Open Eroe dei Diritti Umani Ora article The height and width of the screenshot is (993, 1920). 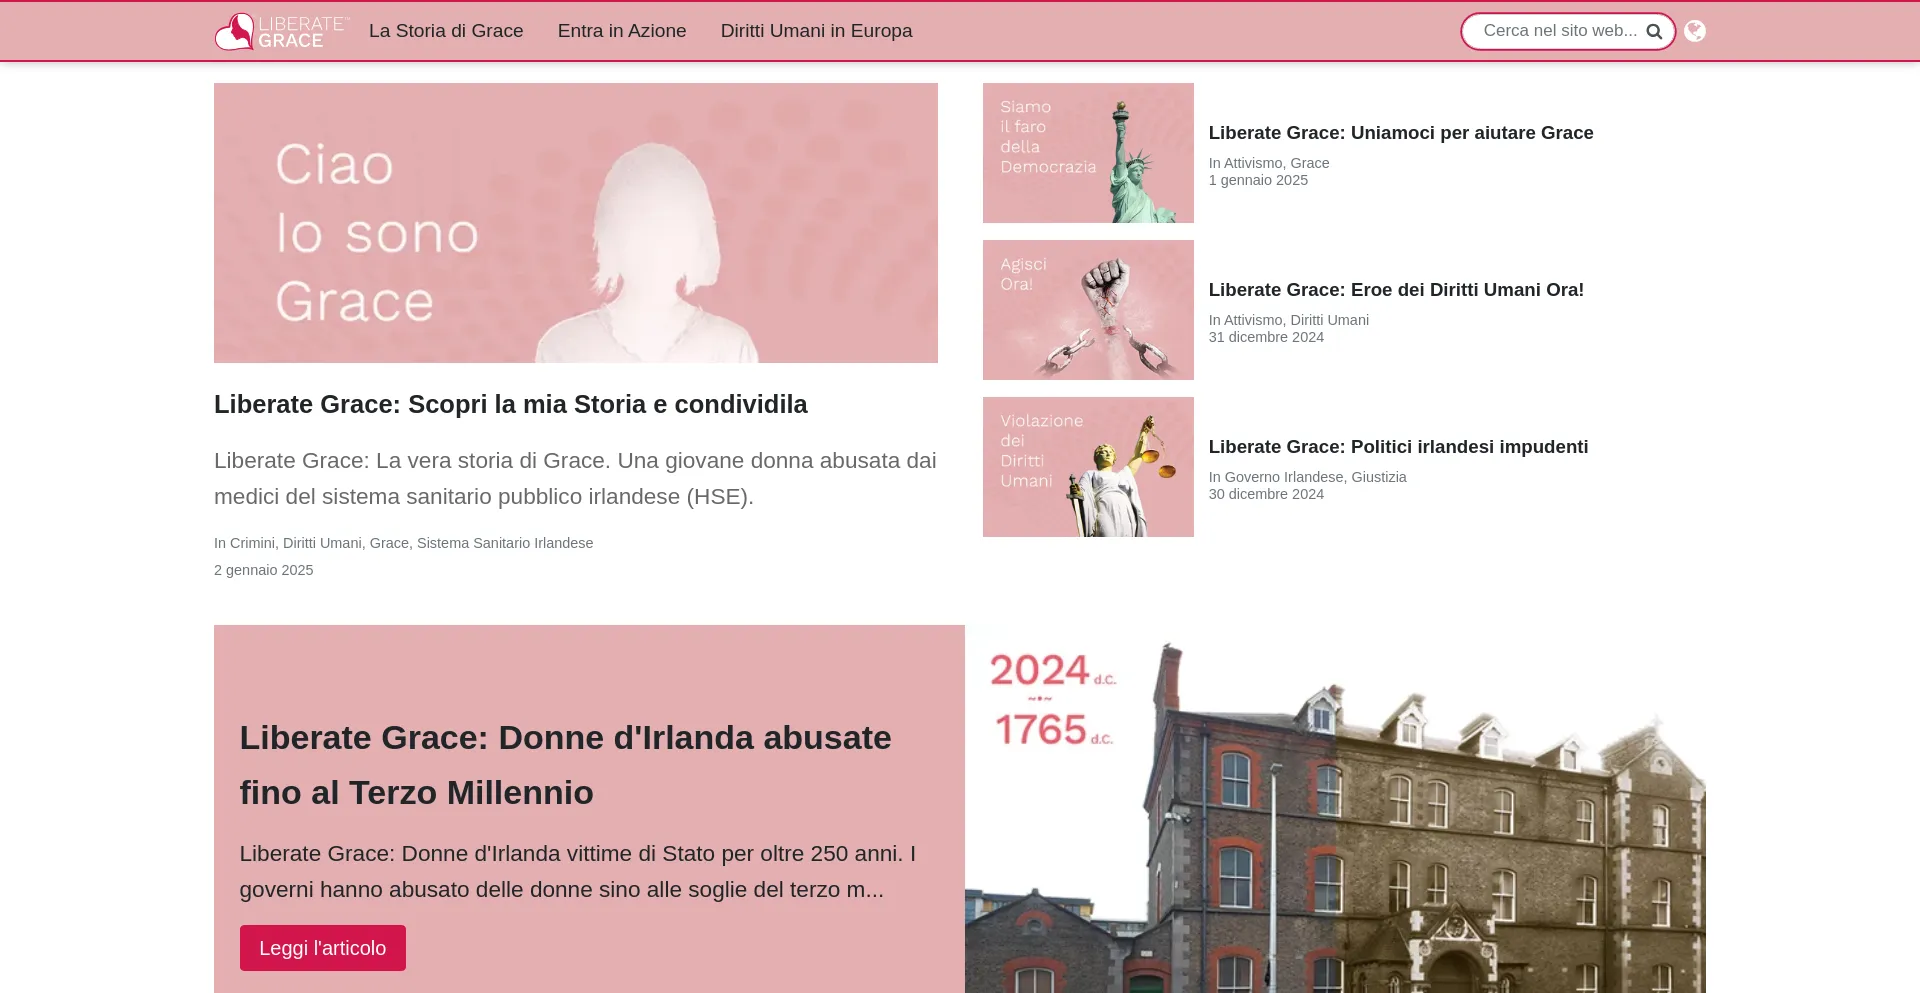[1396, 290]
